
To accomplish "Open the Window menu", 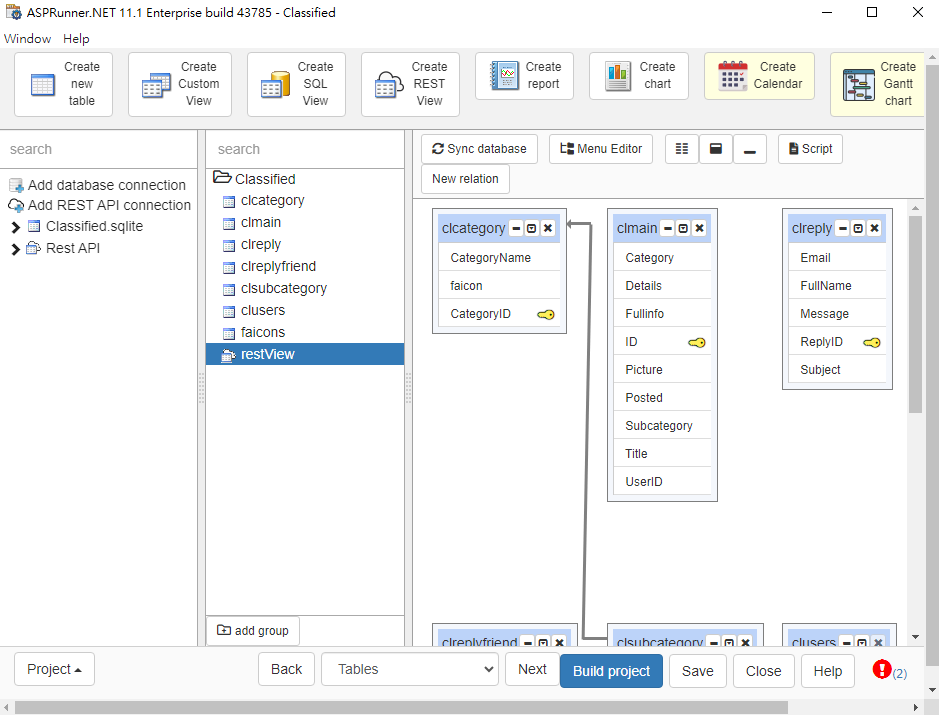I will coord(27,39).
